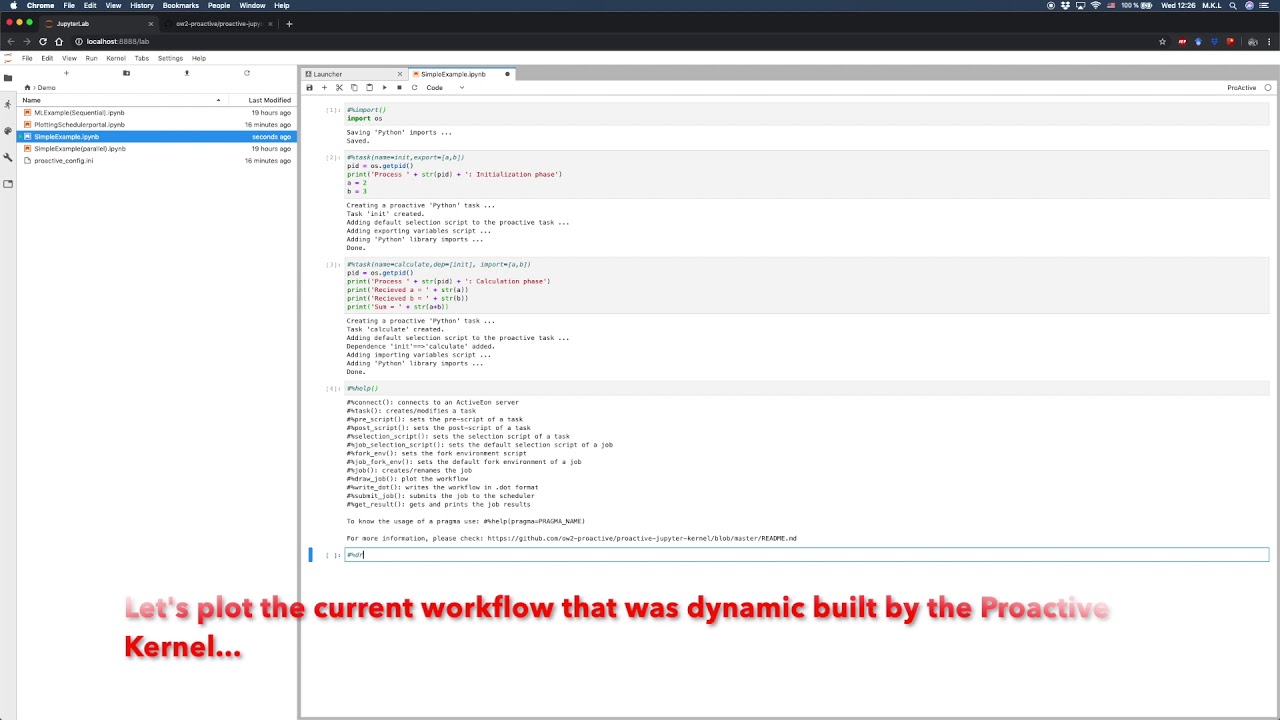Reload the page in Chrome
Screen dimensions: 1280x720
point(43,41)
